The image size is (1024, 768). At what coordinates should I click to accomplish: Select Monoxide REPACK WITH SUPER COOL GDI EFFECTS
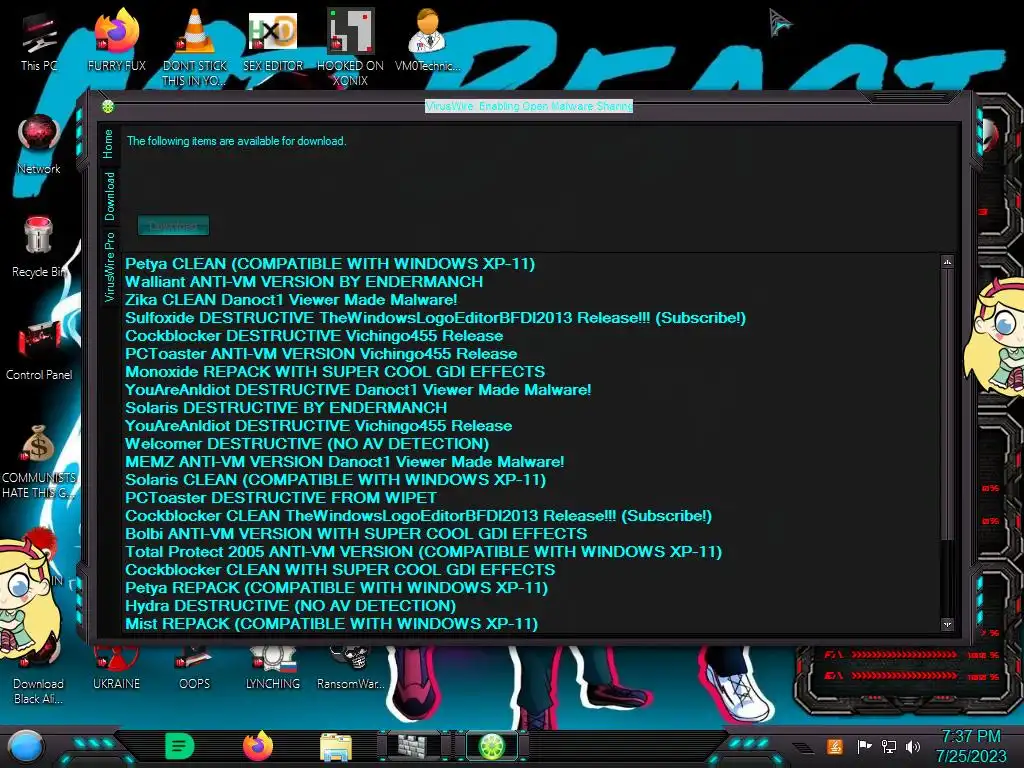coord(335,372)
